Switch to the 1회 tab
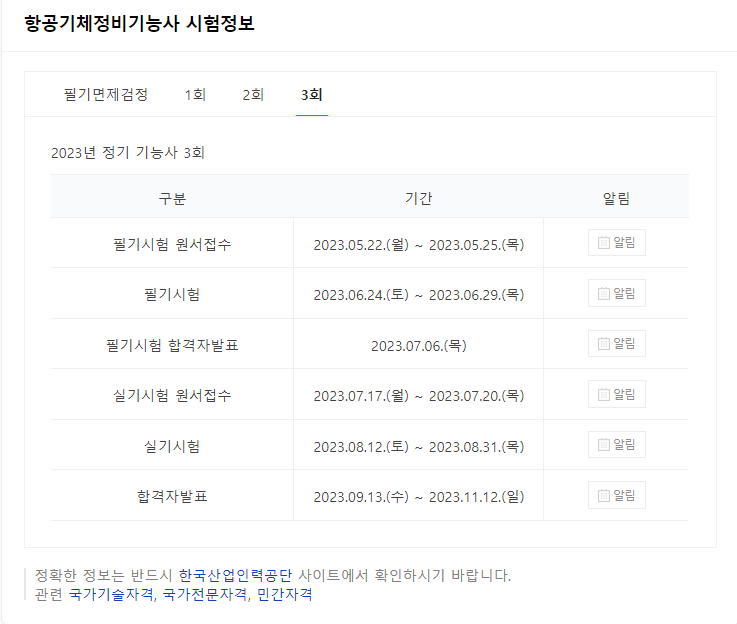This screenshot has height=624, width=737. point(195,94)
